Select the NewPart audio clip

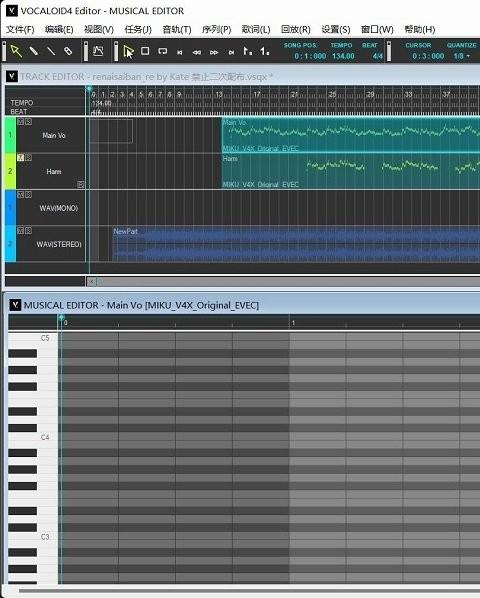pyautogui.click(x=296, y=244)
